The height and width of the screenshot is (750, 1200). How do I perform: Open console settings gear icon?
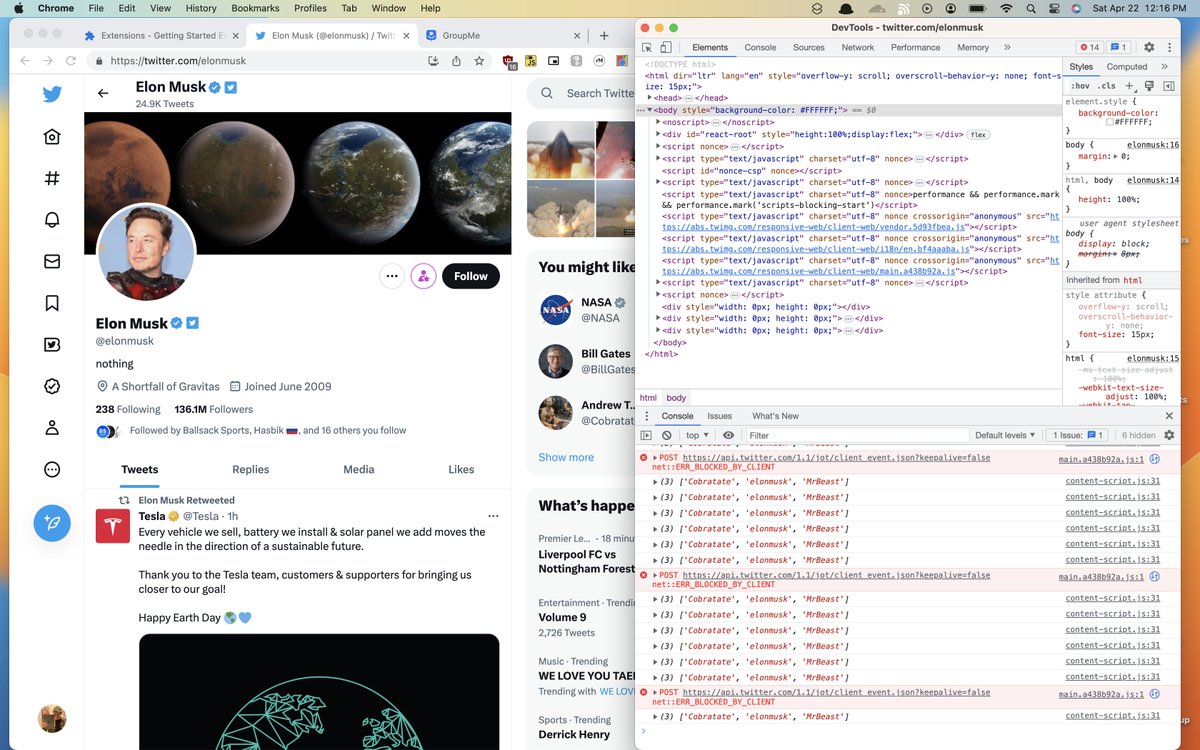click(1169, 435)
